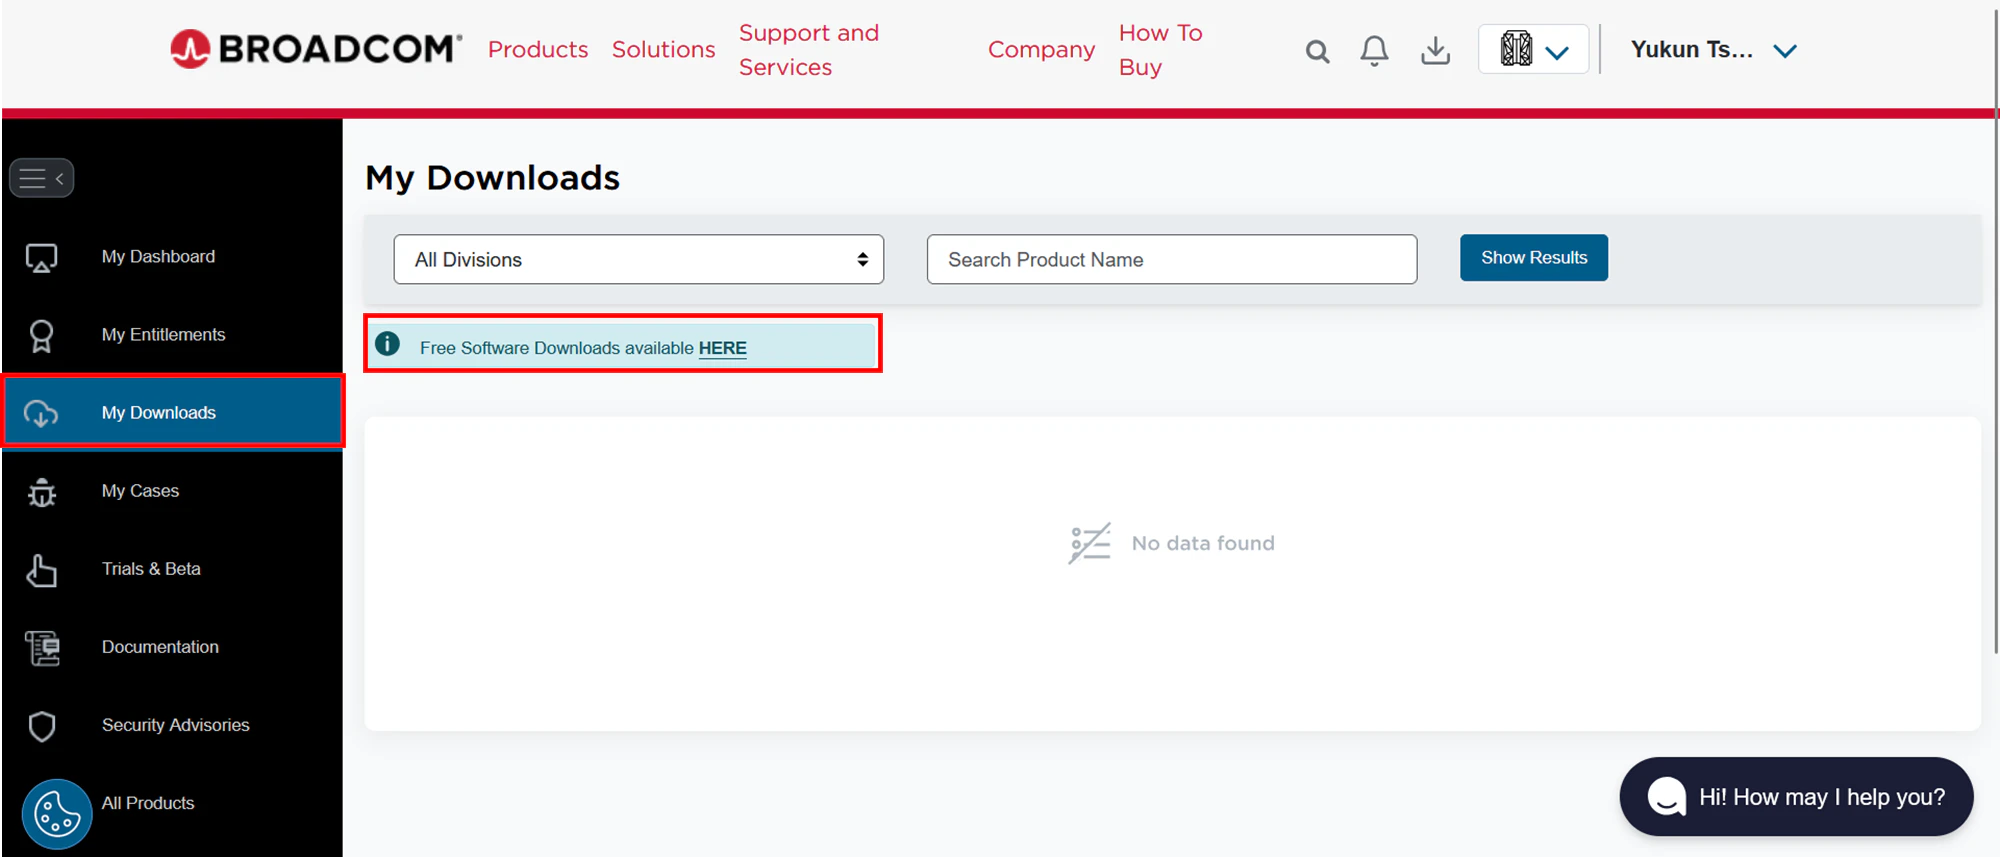Open the How To Buy menu
Viewport: 2000px width, 857px height.
1160,50
